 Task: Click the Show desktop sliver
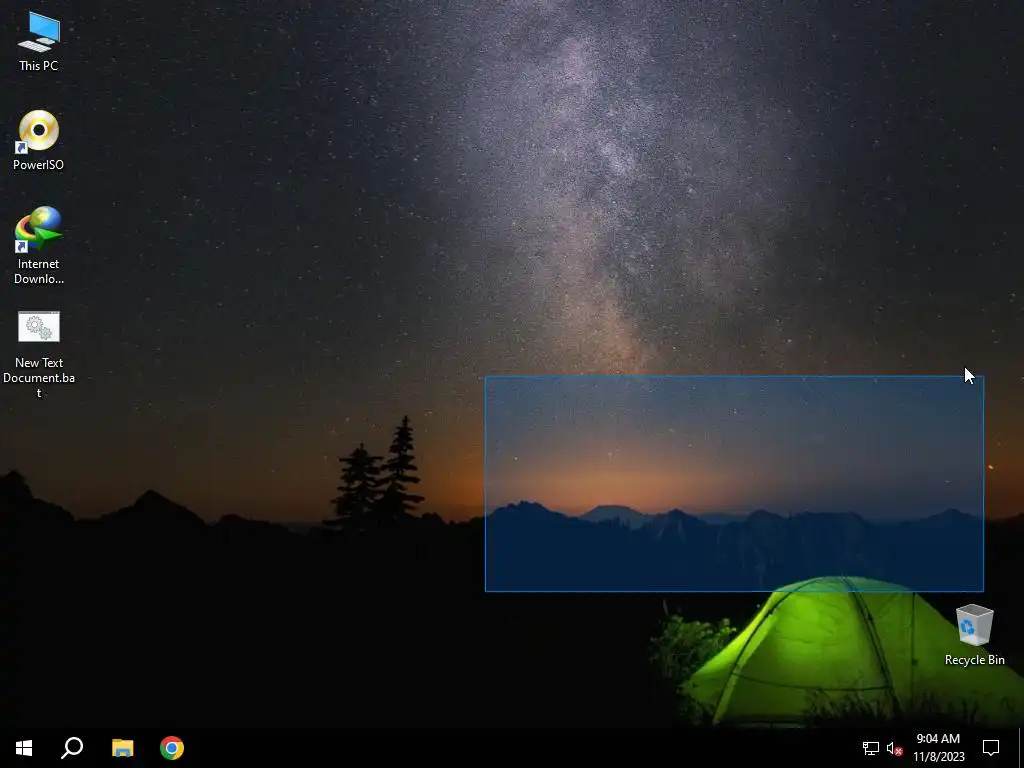tap(1021, 748)
